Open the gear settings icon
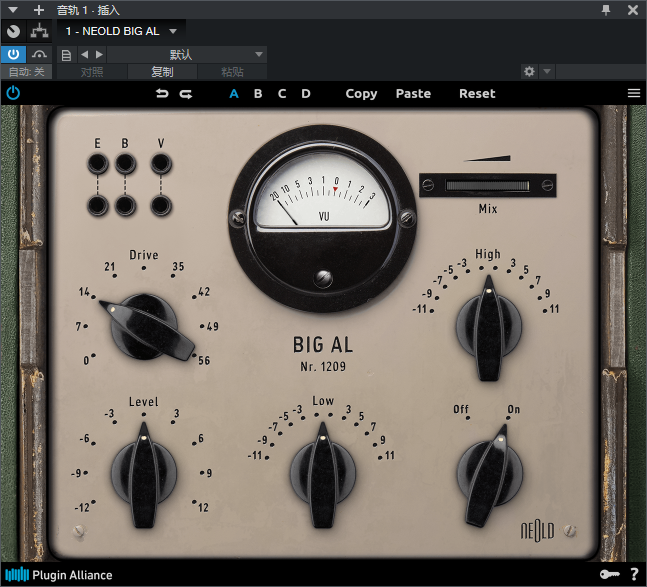The height and width of the screenshot is (587, 647). click(529, 72)
